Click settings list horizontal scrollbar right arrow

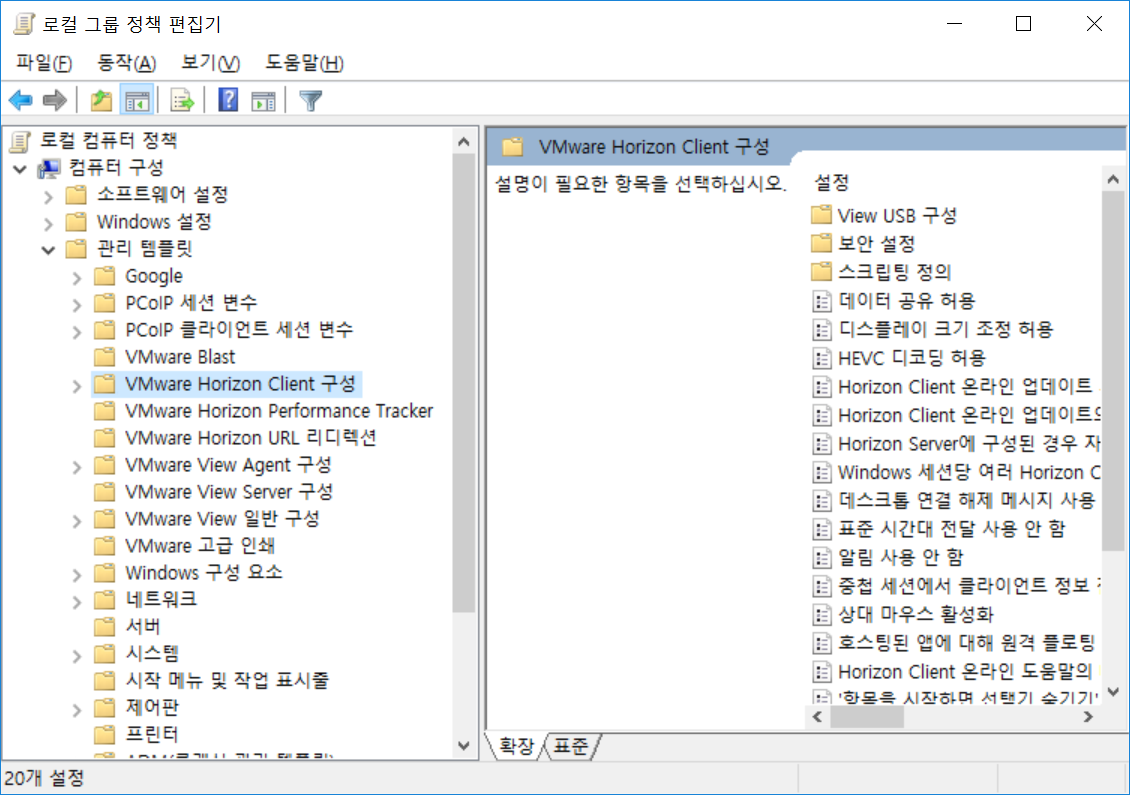pyautogui.click(x=1088, y=717)
